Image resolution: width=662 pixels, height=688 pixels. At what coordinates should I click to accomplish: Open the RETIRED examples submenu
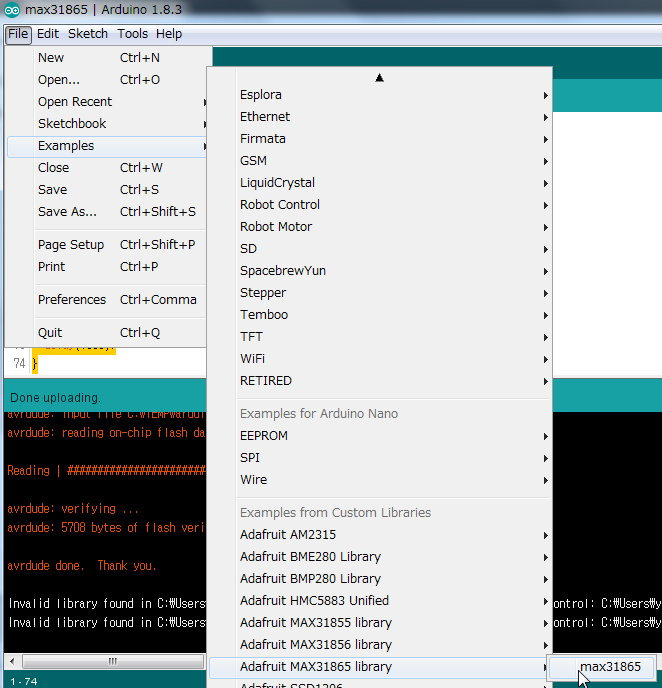[x=380, y=380]
